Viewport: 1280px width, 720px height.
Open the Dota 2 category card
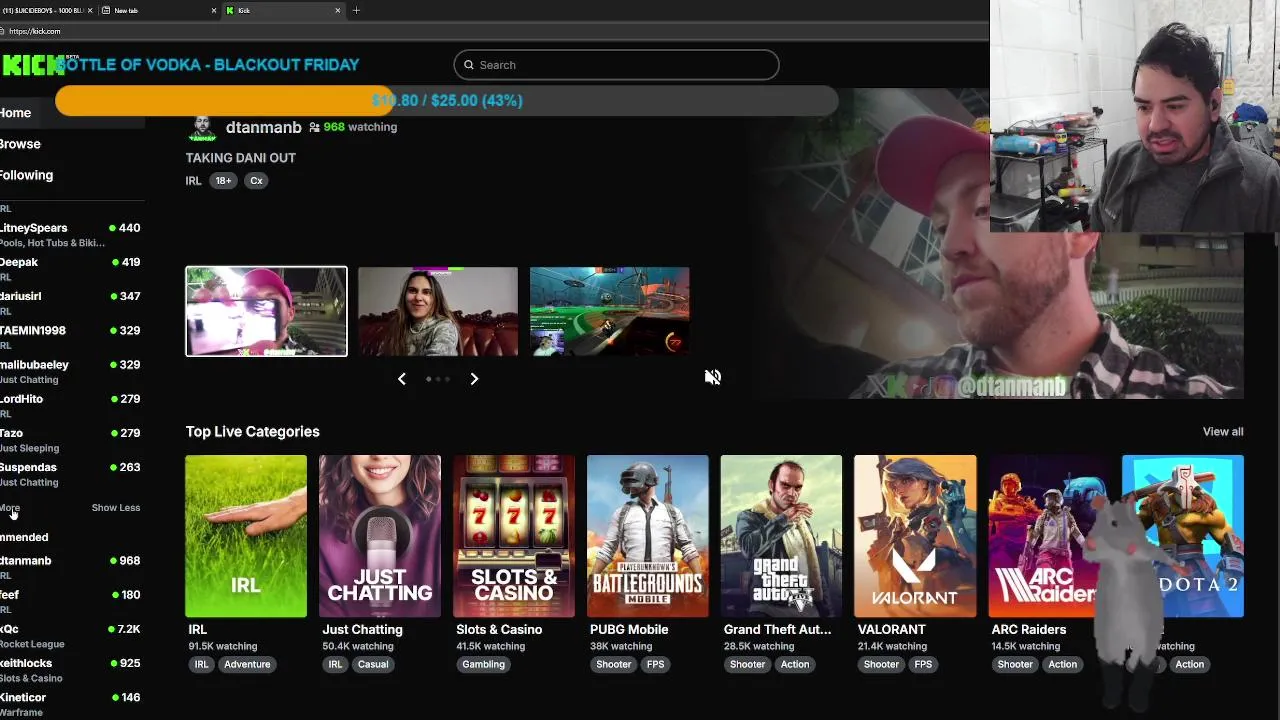point(1183,536)
